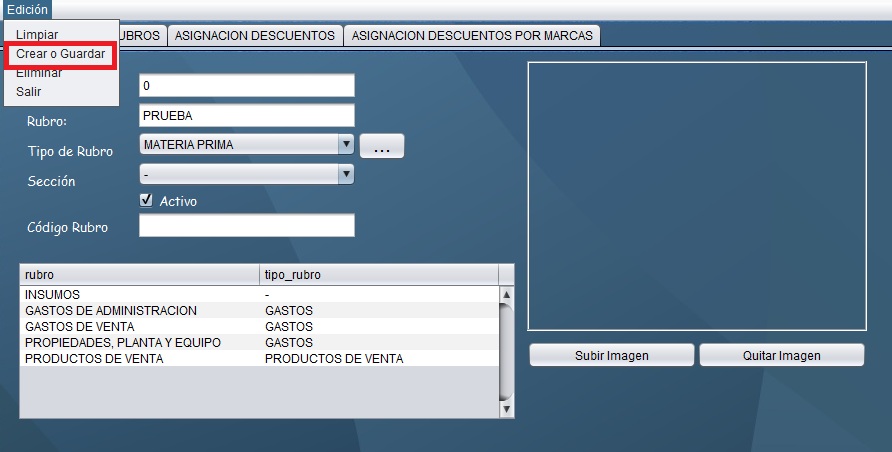Uncheck the Activo checkbox
This screenshot has height=452, width=892.
147,200
